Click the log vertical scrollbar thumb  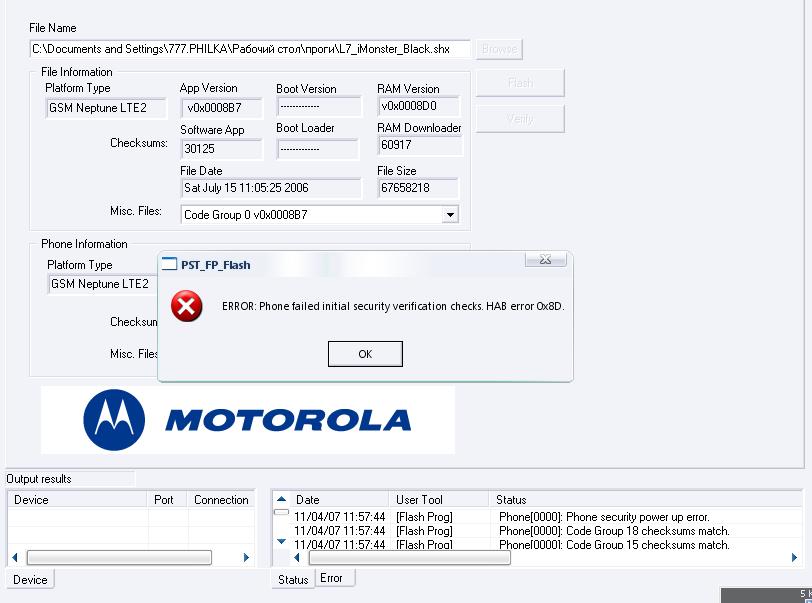pos(281,512)
